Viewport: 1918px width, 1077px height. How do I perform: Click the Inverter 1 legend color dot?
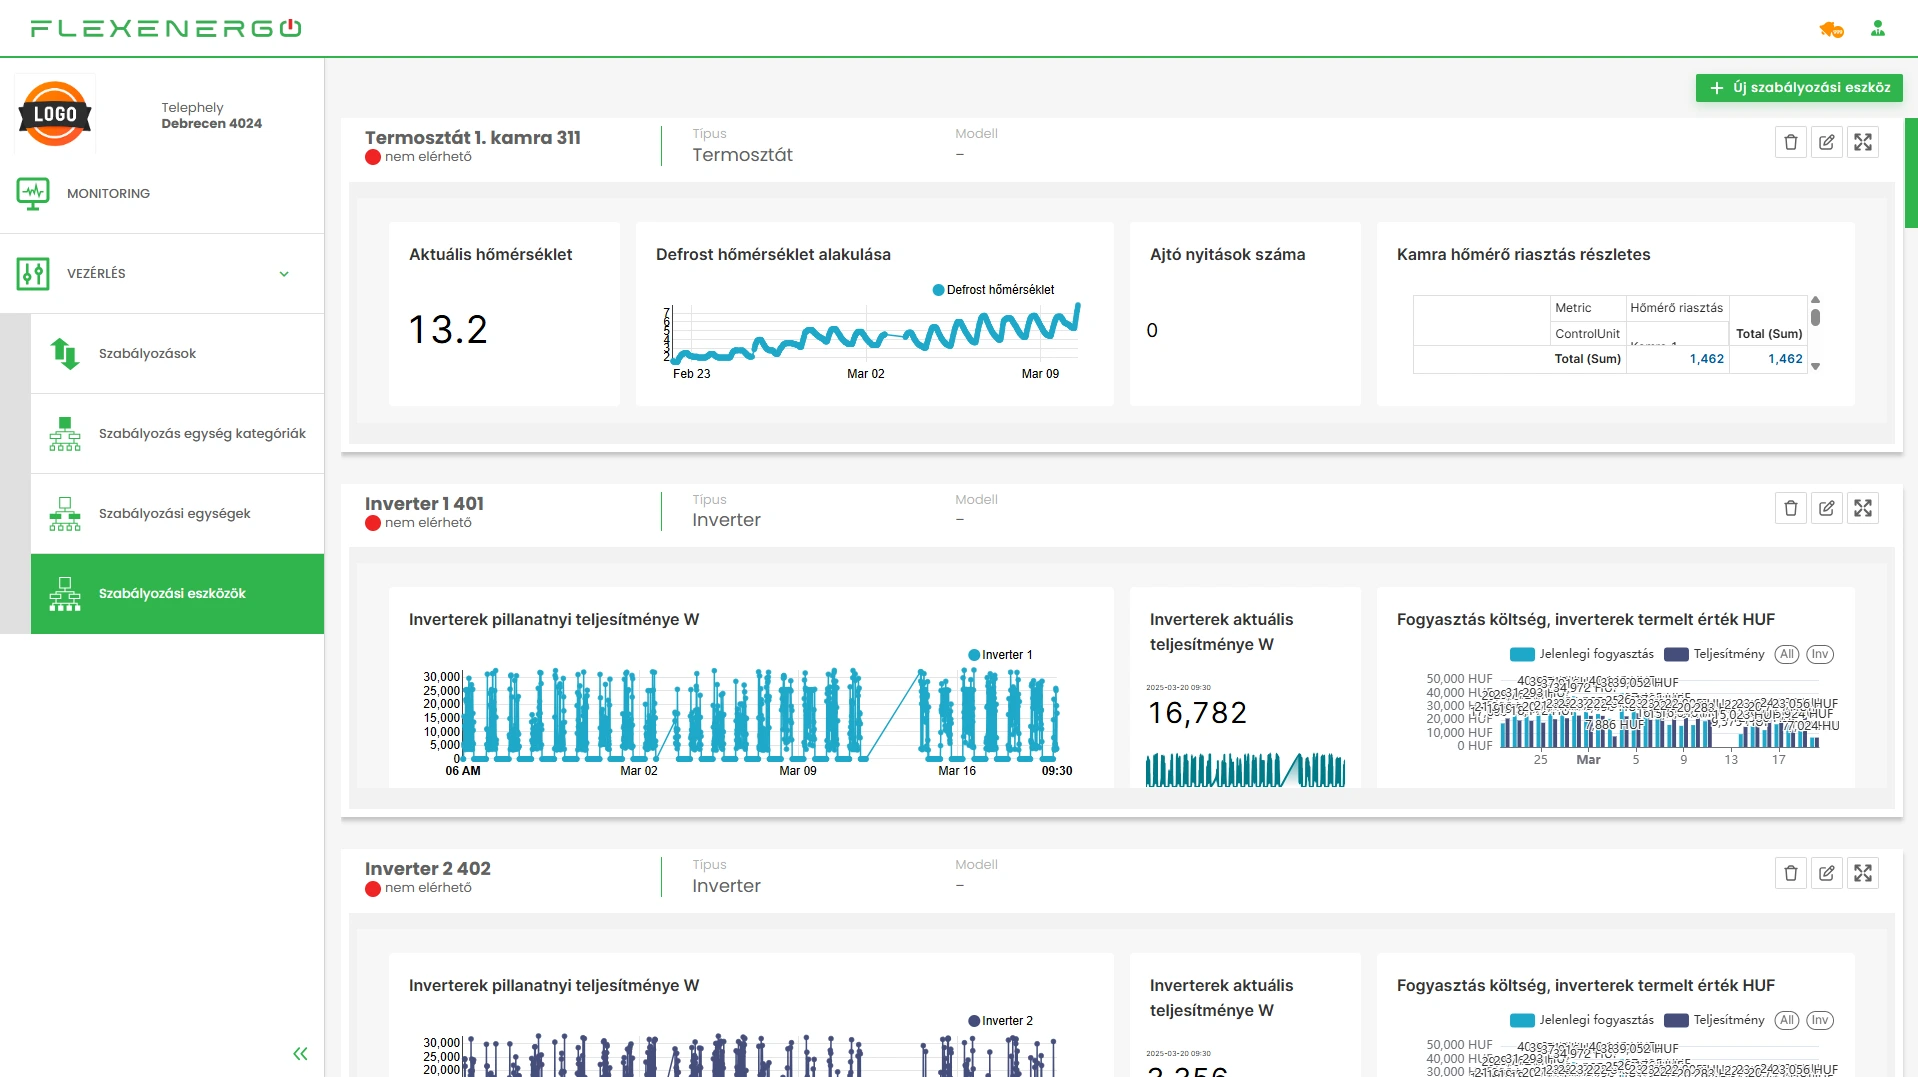pos(974,655)
